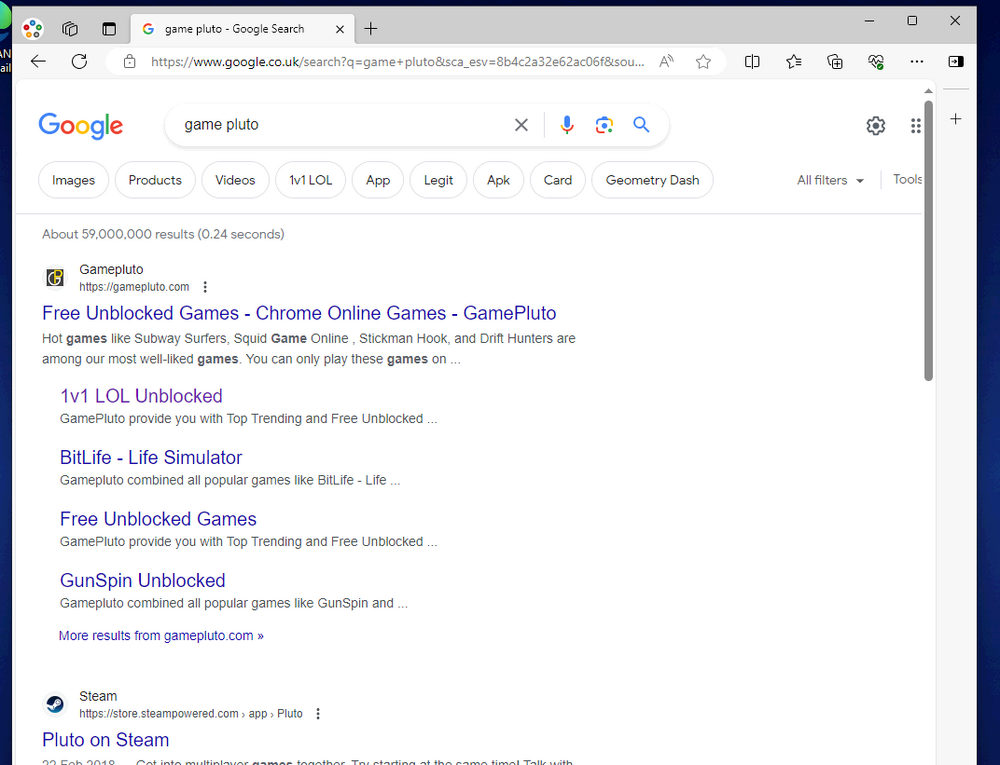Open More results from gamepluto.com
The image size is (1000, 765).
161,636
